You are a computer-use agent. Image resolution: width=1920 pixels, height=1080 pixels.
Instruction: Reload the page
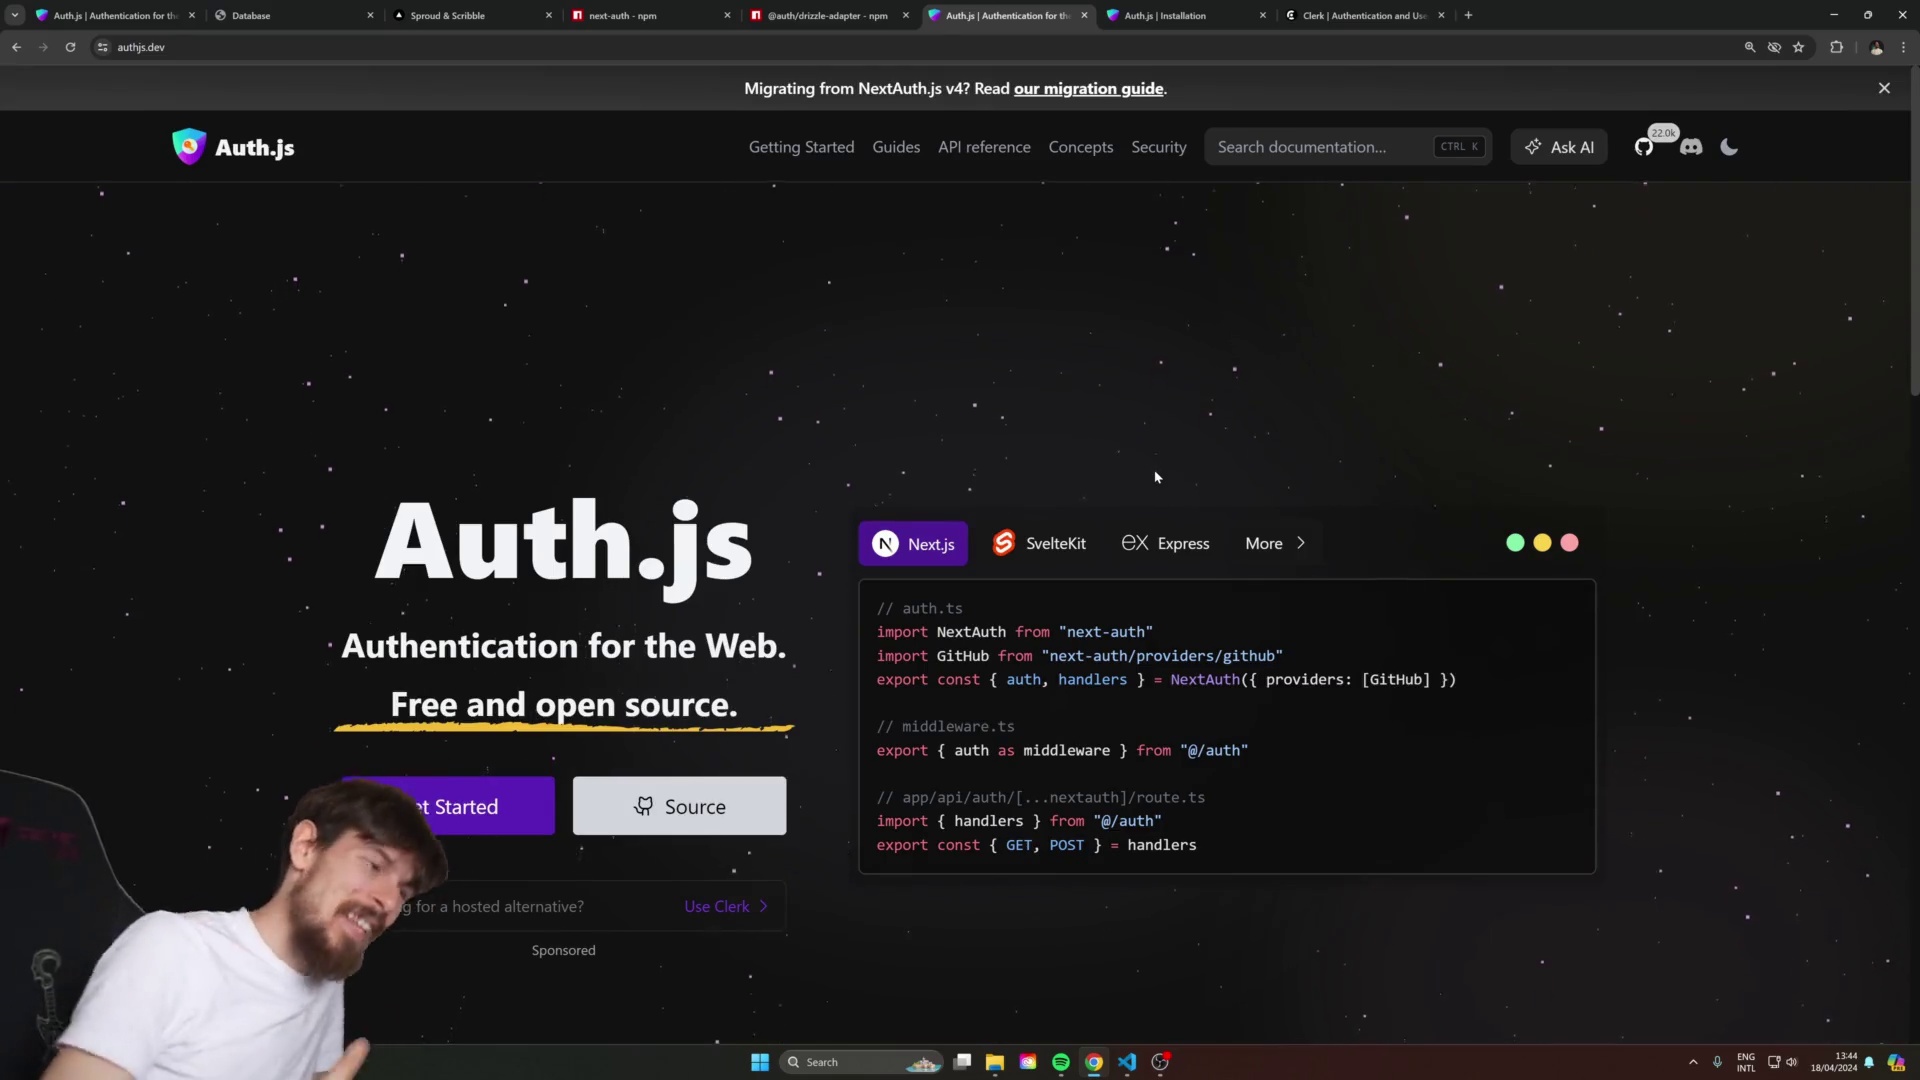(70, 47)
